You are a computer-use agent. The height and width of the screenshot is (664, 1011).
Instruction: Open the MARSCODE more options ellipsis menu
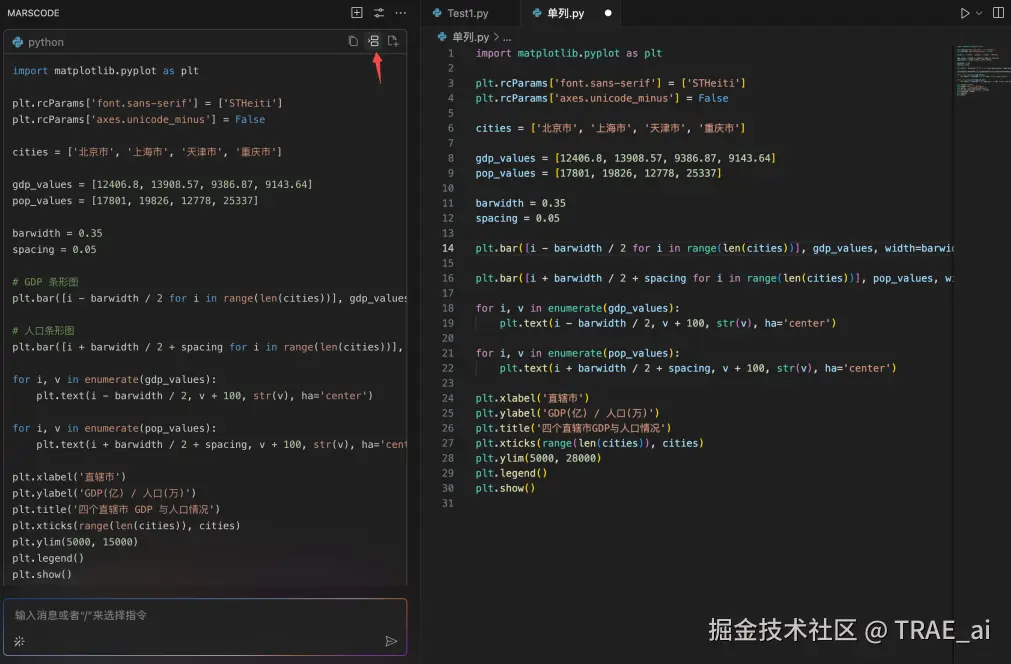click(399, 12)
